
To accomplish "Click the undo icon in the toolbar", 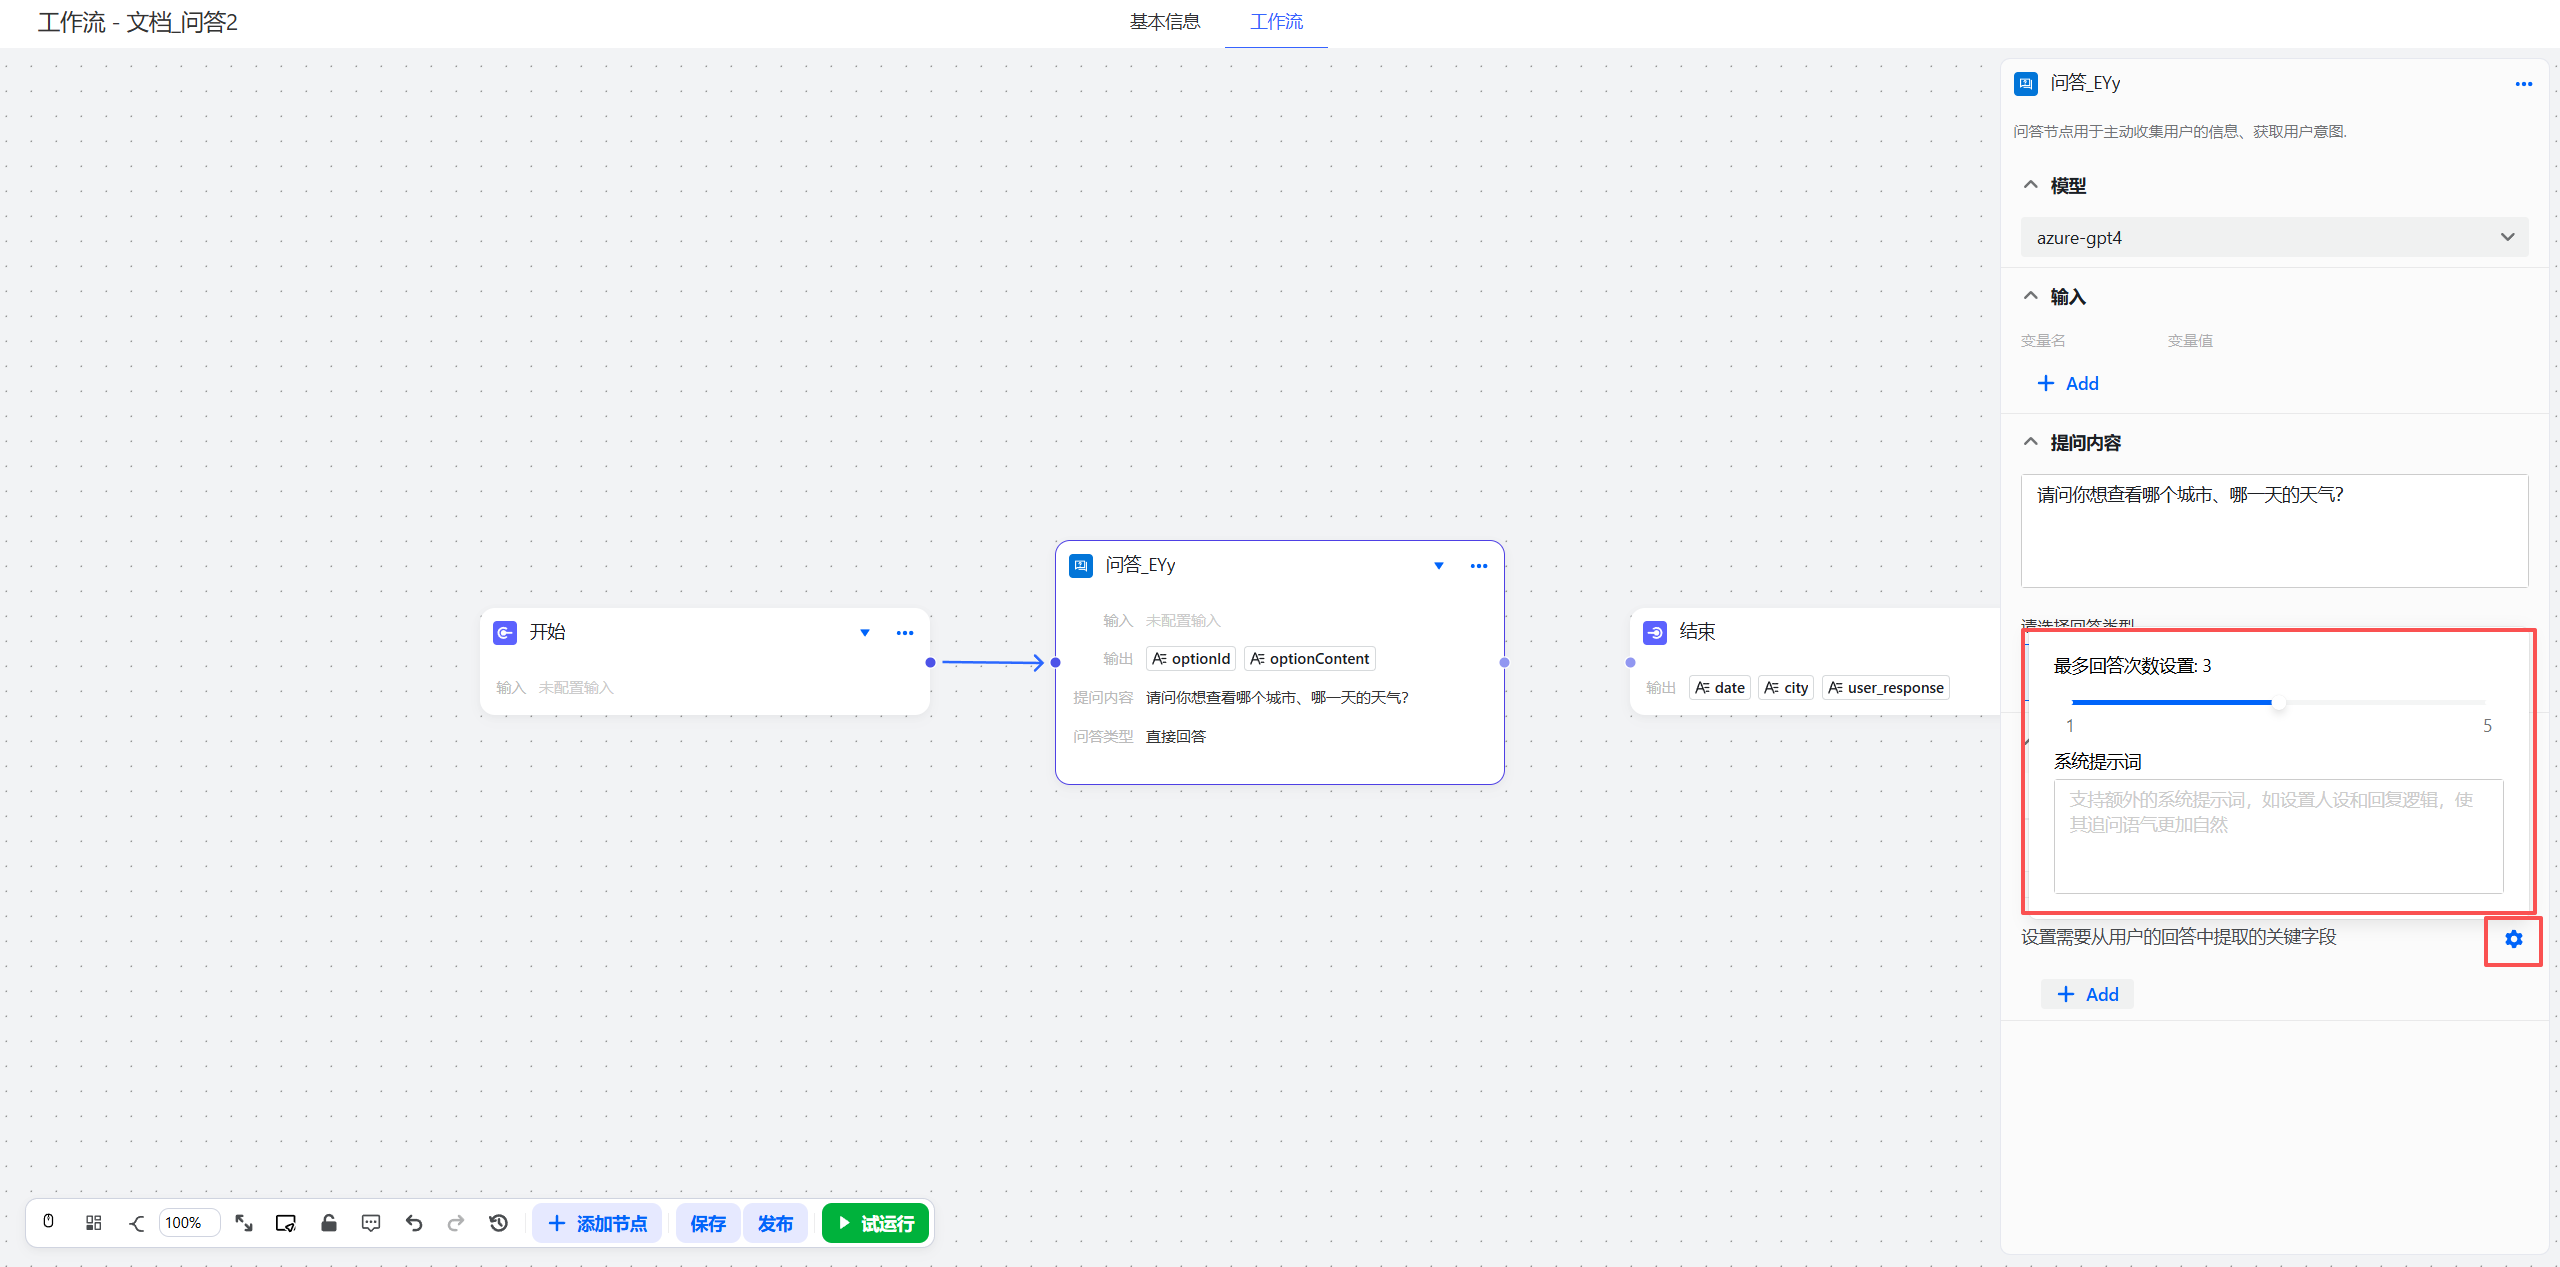I will pyautogui.click(x=414, y=1222).
